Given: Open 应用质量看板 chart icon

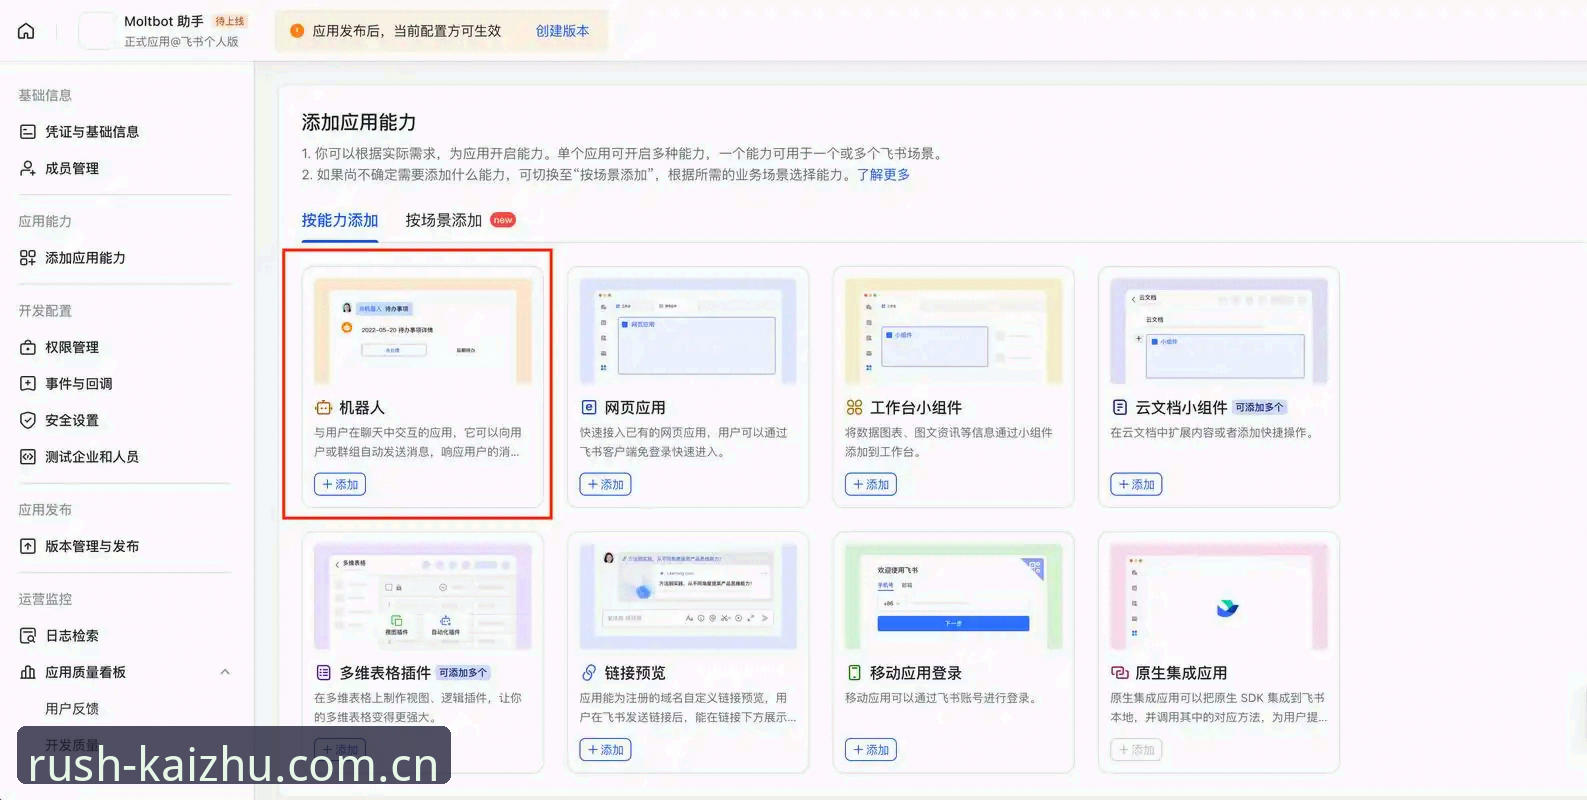Looking at the screenshot, I should pos(28,672).
